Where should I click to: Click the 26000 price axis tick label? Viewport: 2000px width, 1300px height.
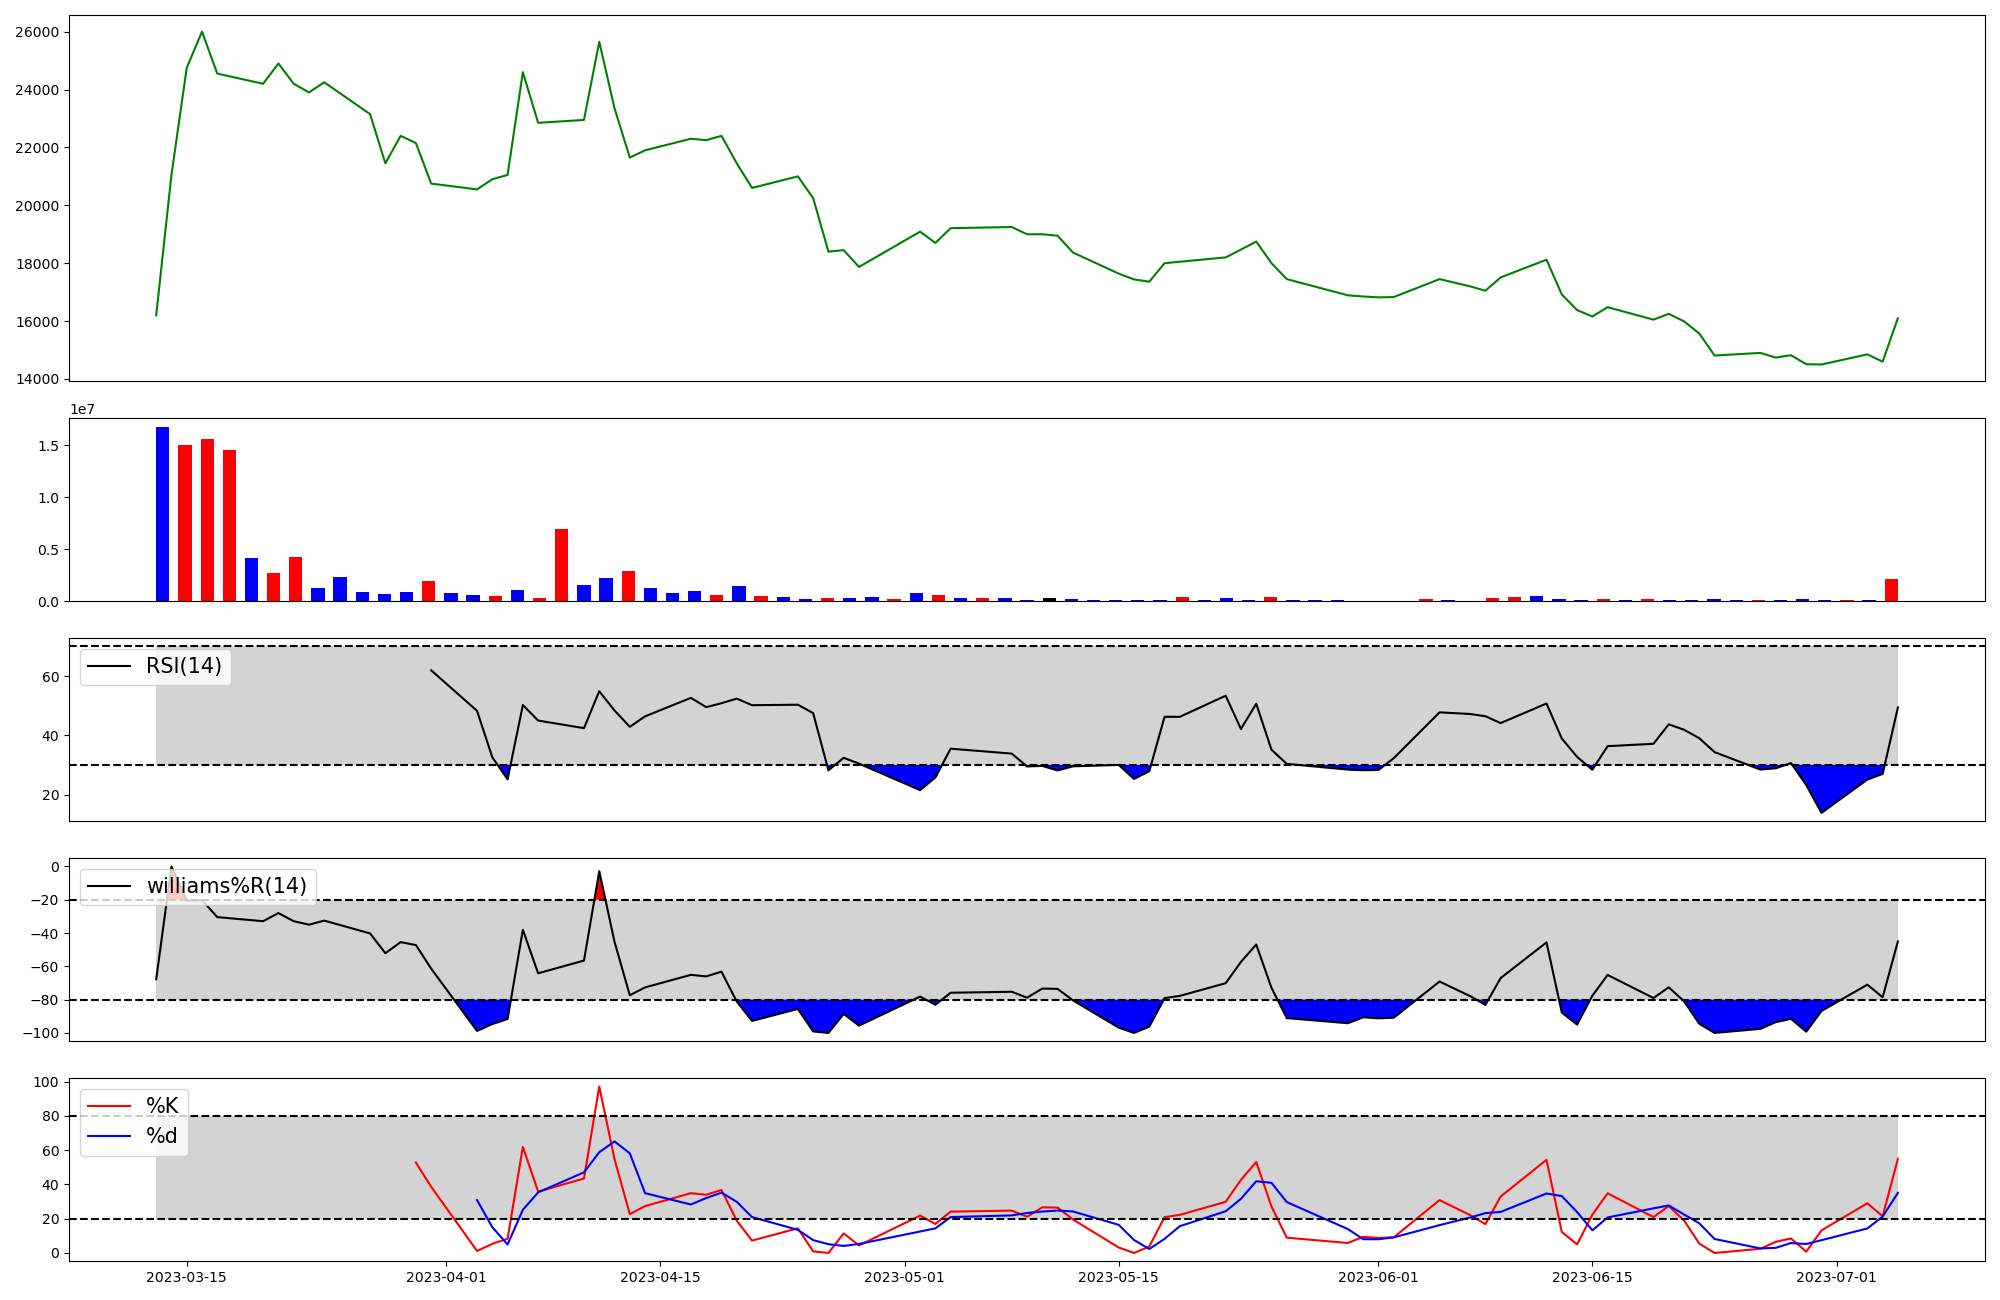[x=37, y=32]
